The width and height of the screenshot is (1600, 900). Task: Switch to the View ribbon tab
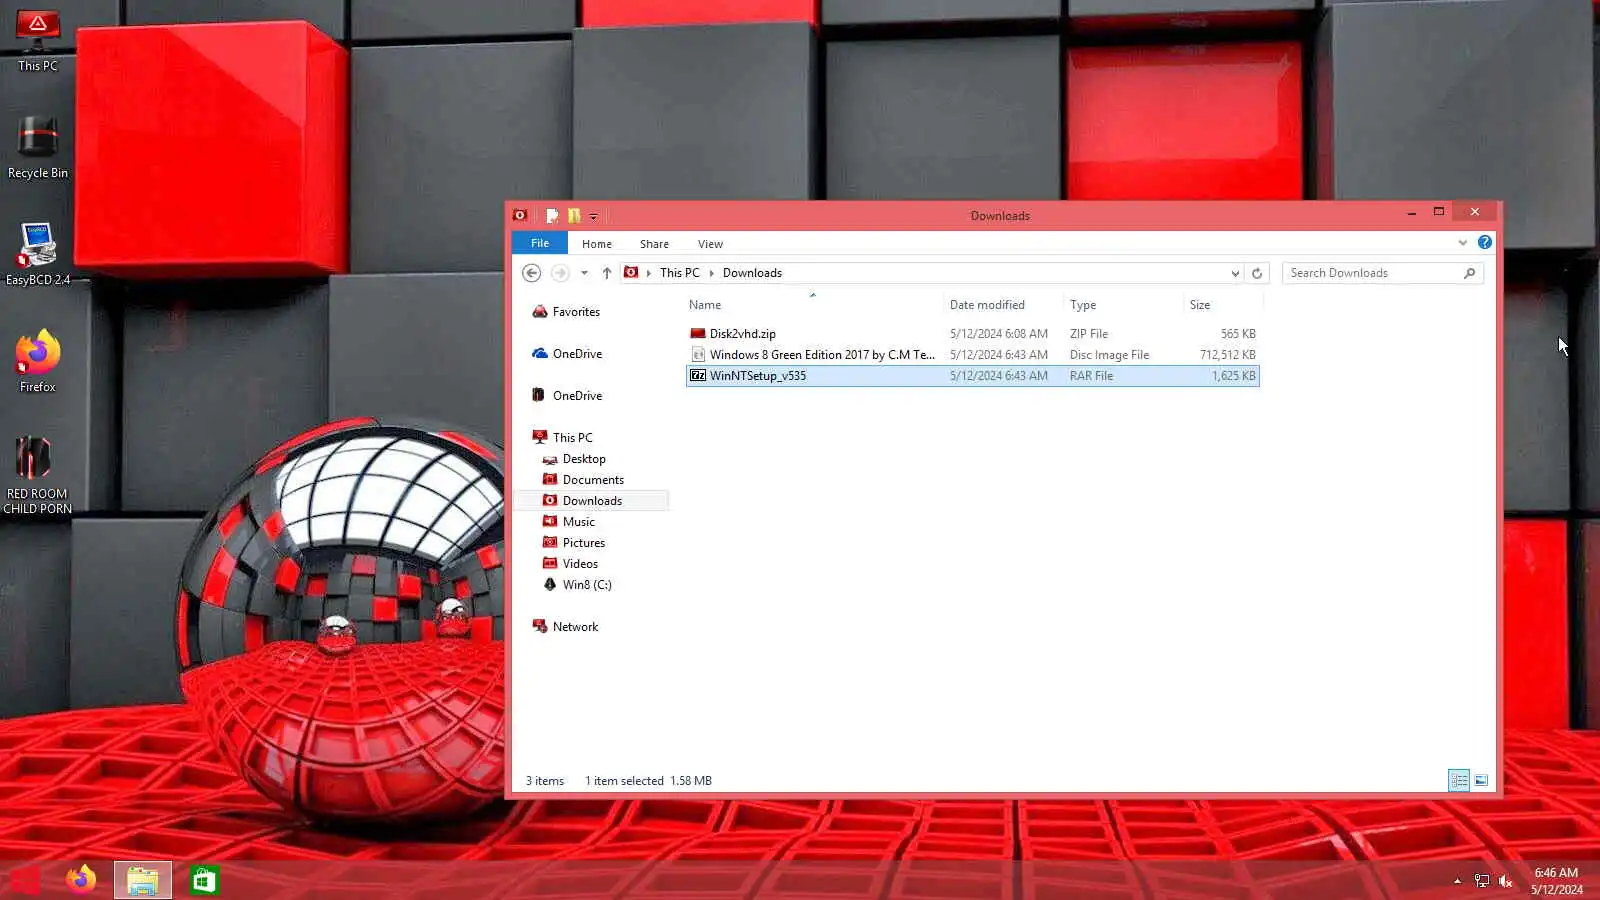pyautogui.click(x=710, y=244)
